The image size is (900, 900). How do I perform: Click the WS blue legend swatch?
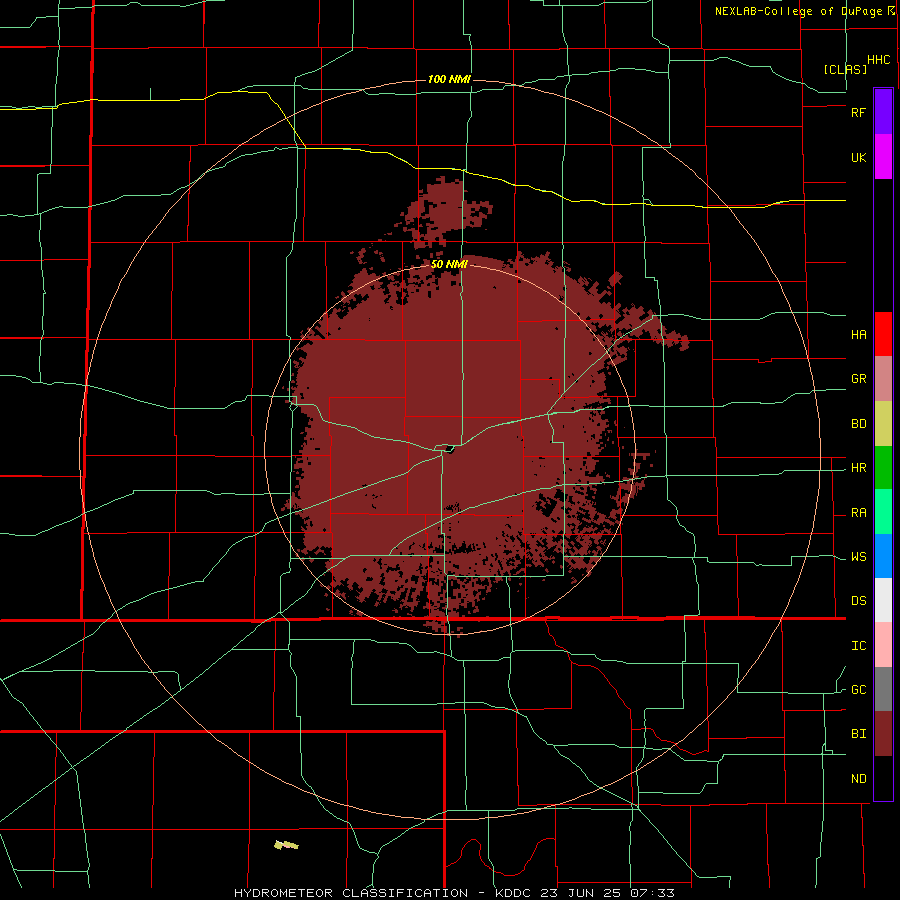pos(883,556)
